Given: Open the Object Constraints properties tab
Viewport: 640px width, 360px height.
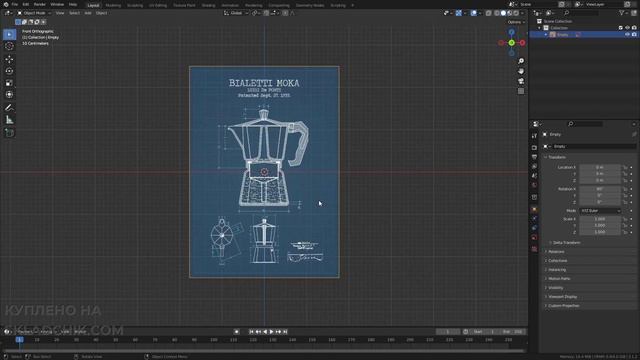Looking at the screenshot, I should (x=534, y=228).
